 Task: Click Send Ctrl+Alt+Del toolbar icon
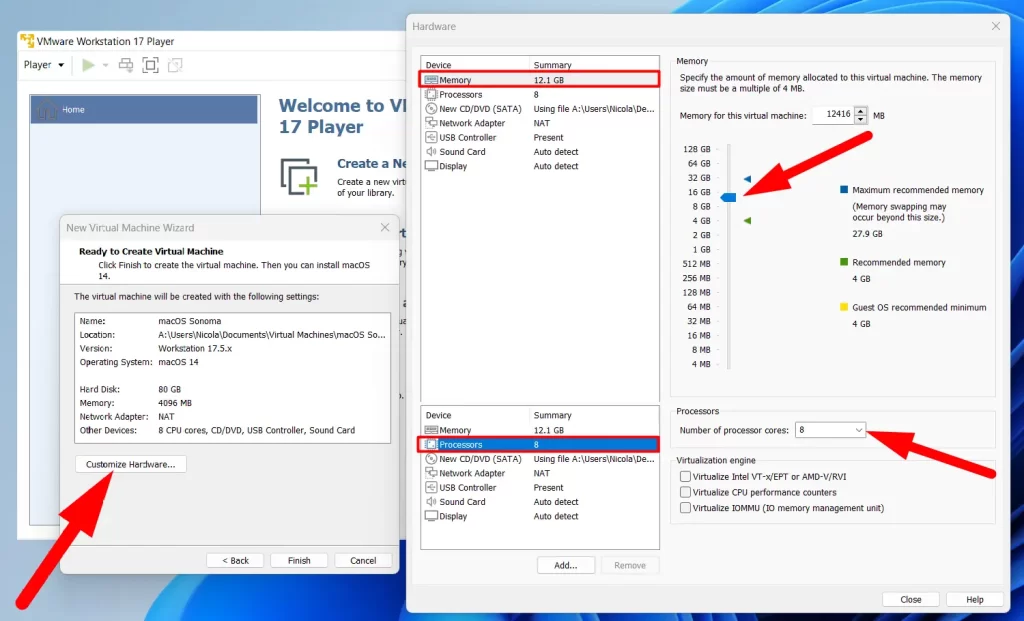point(125,65)
